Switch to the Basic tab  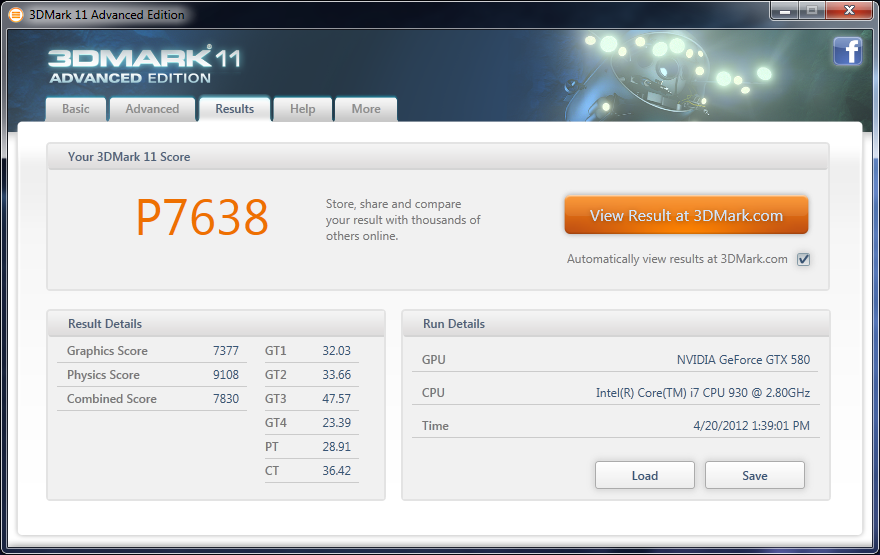tap(76, 109)
